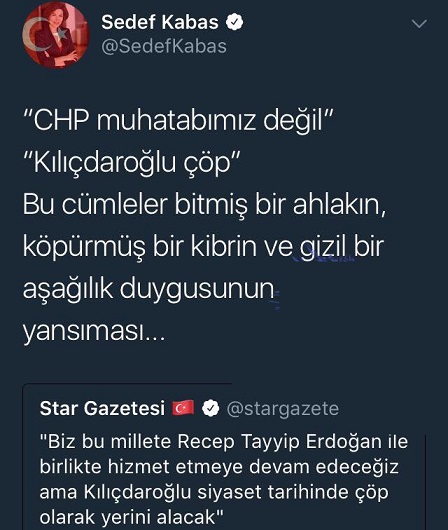Click the Sedef Kabas display name
The width and height of the screenshot is (448, 530).
point(160,23)
